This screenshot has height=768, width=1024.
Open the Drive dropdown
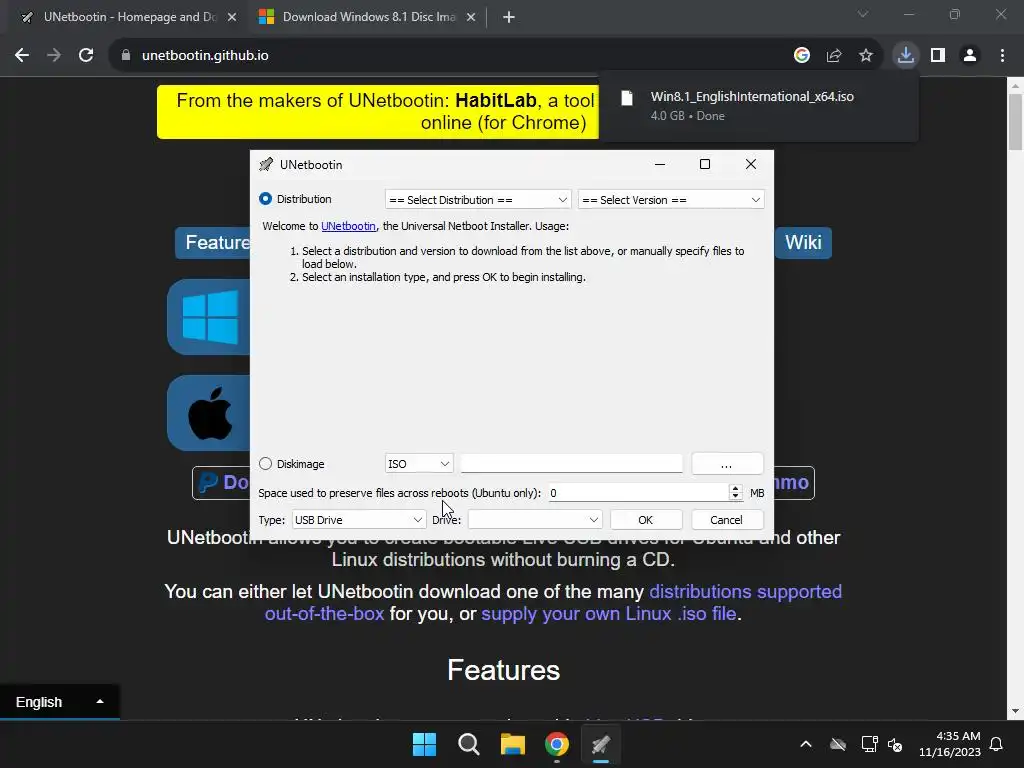(535, 520)
